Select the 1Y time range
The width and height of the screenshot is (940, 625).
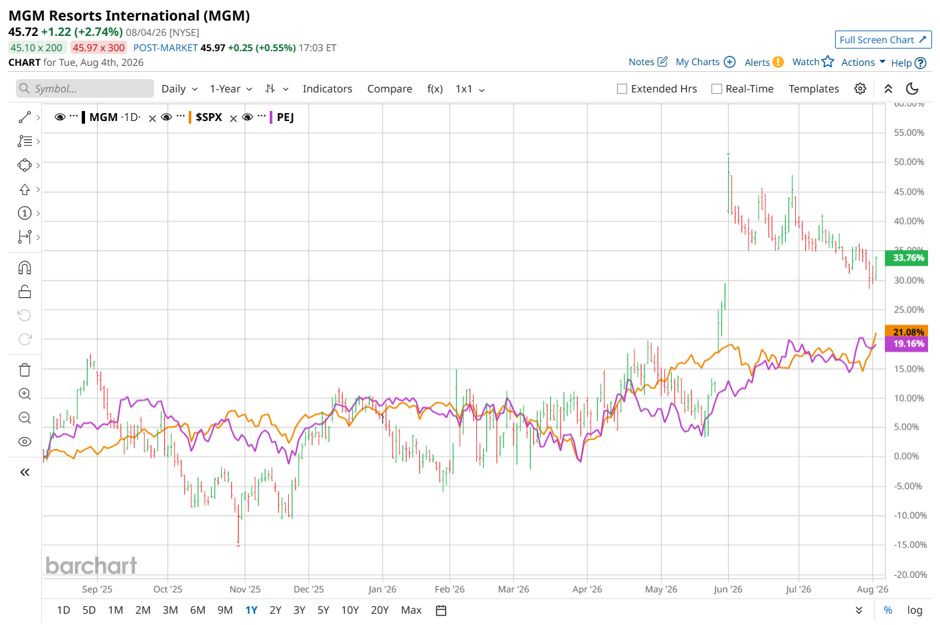click(251, 610)
